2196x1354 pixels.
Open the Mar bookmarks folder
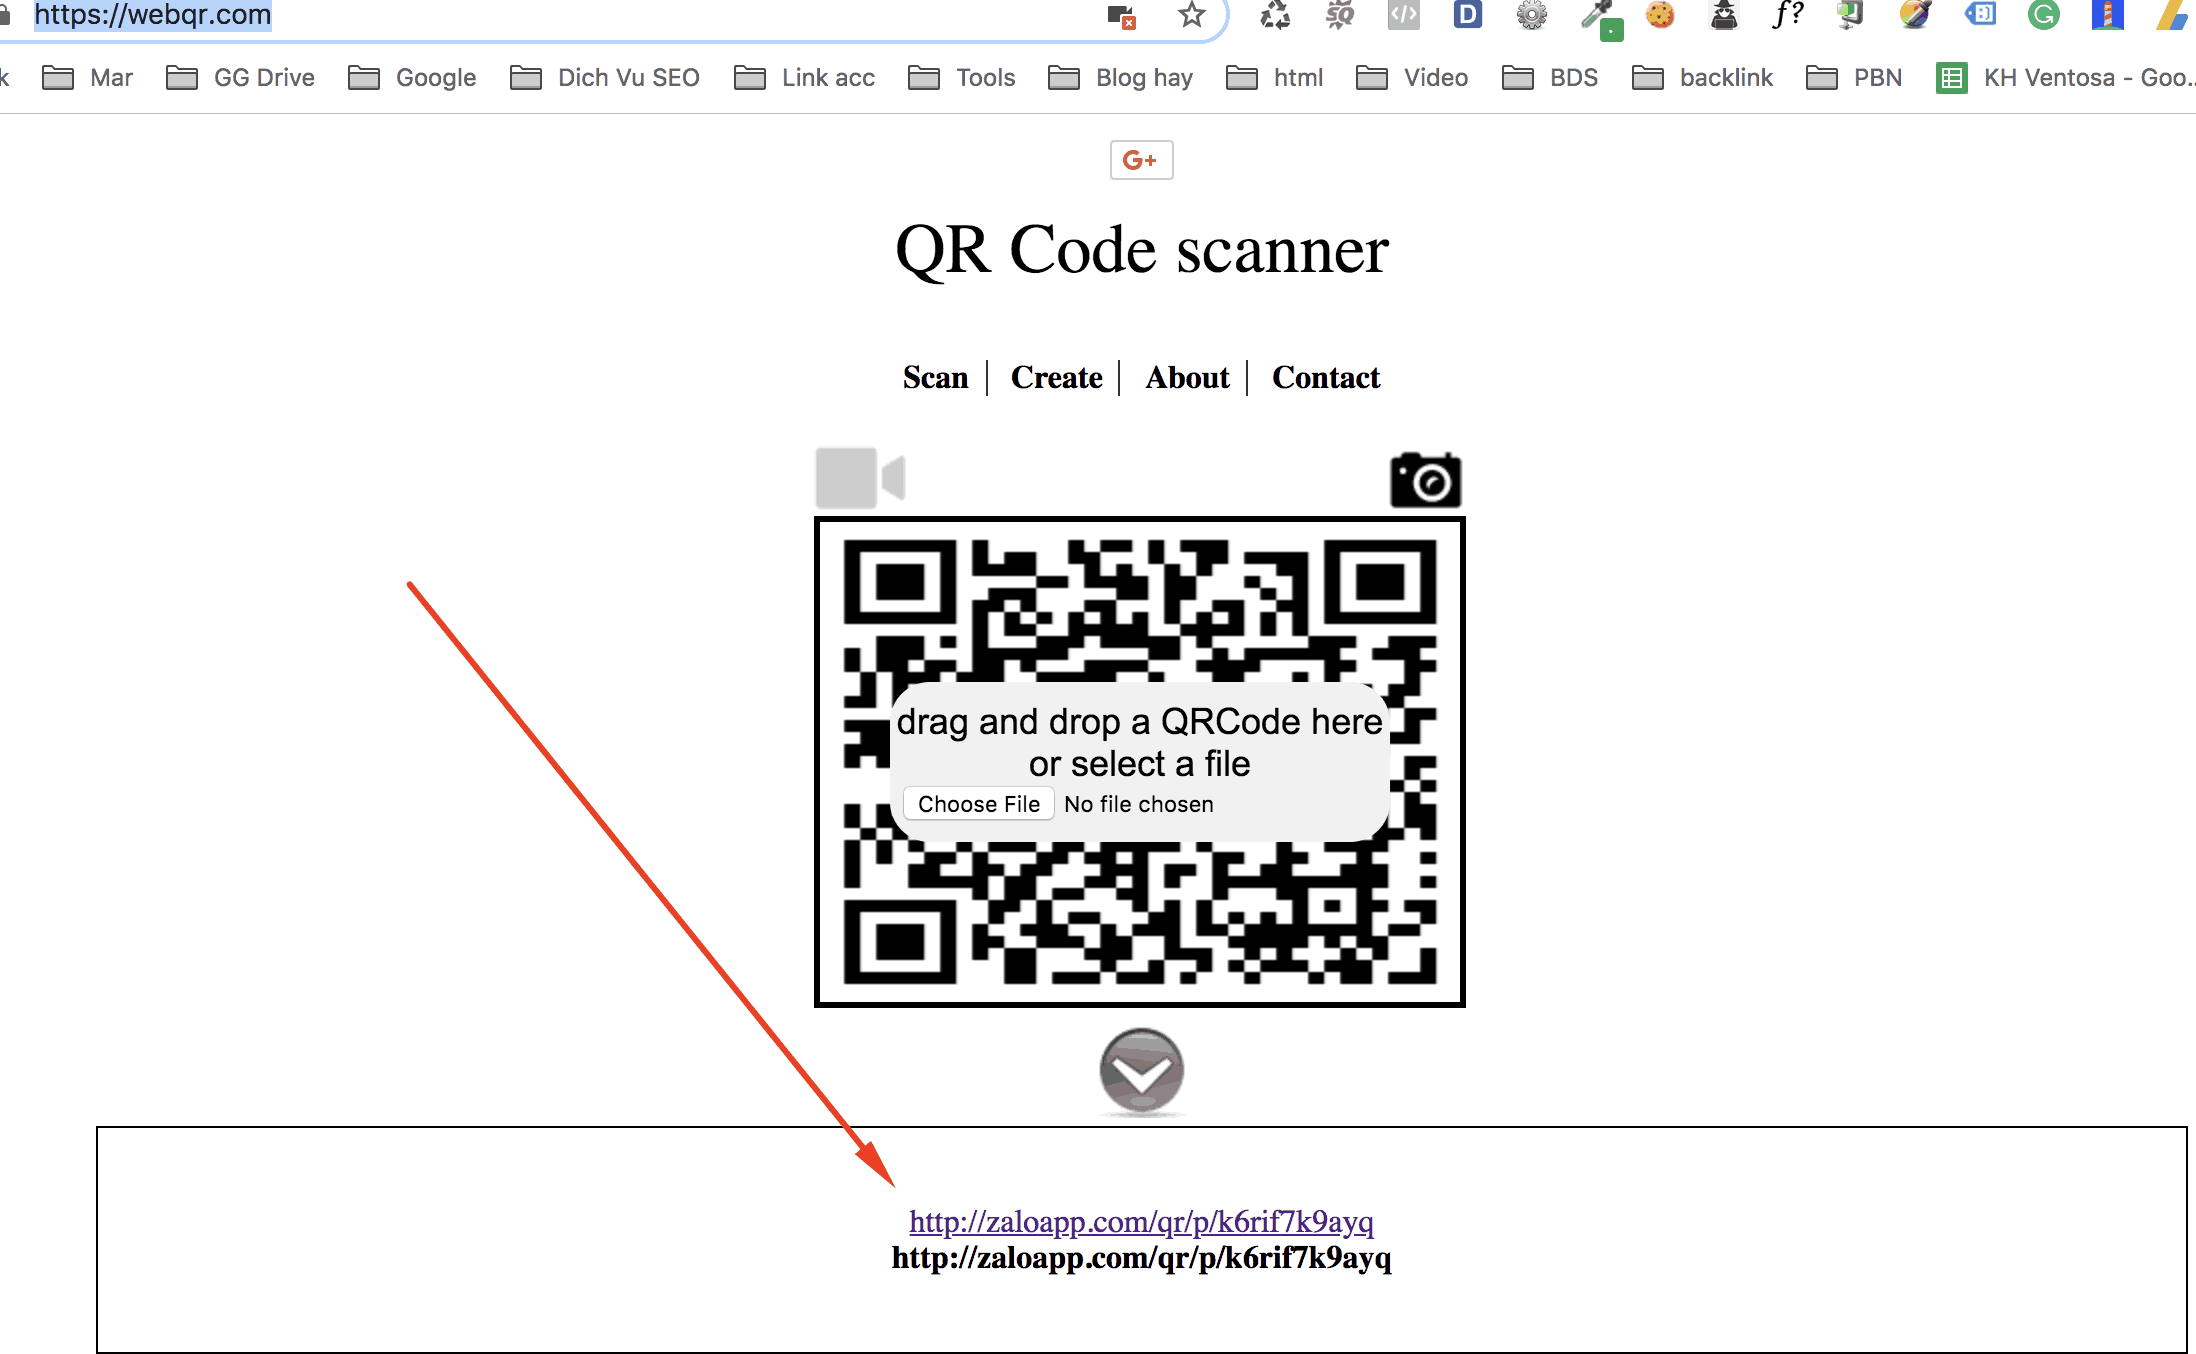(x=88, y=78)
